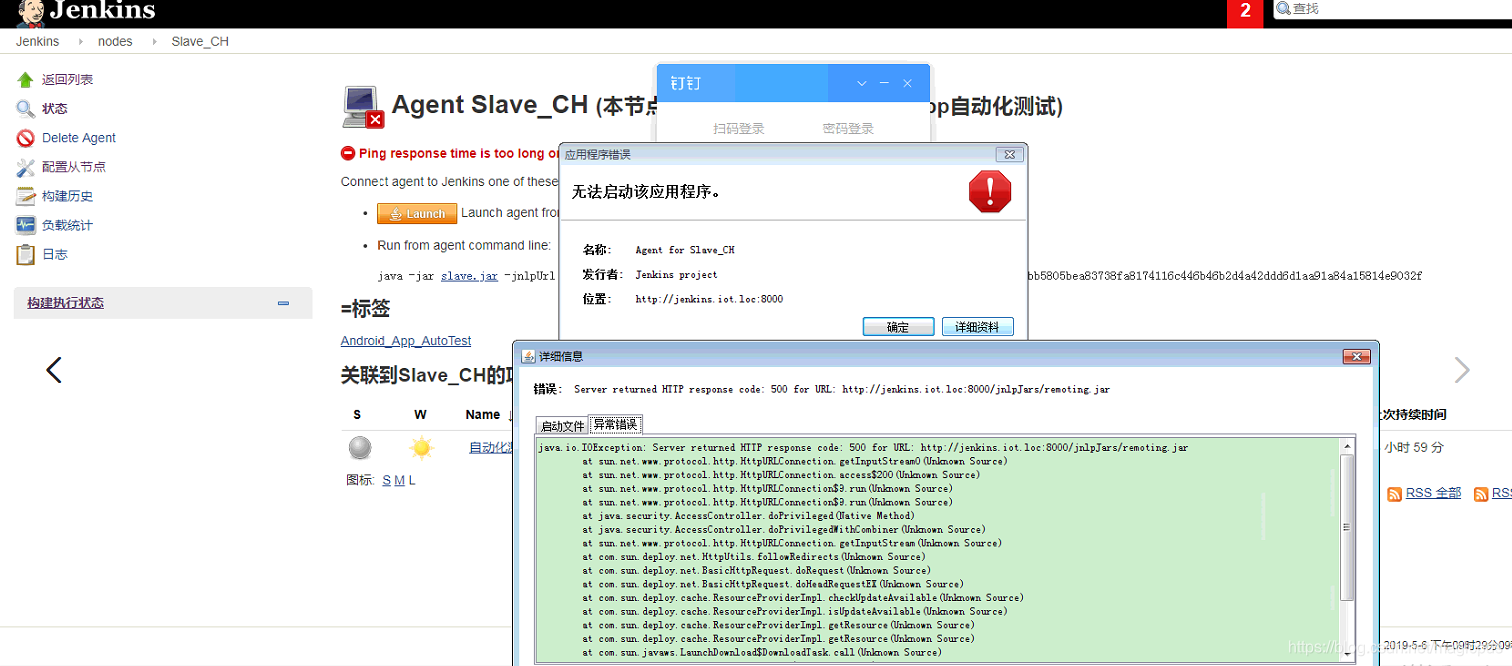Image resolution: width=1512 pixels, height=666 pixels.
Task: Click the red error warning icon
Action: (990, 190)
